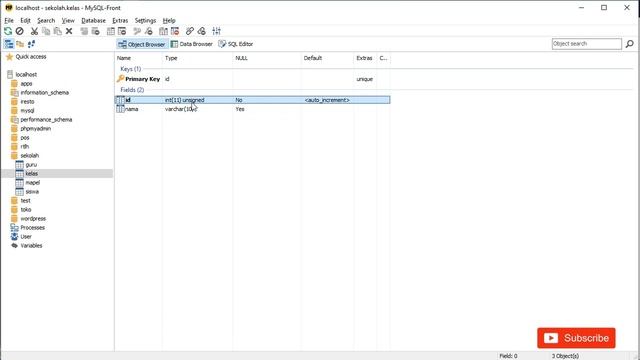Click the Paste toolbar icon
The width and height of the screenshot is (640, 360).
58,31
